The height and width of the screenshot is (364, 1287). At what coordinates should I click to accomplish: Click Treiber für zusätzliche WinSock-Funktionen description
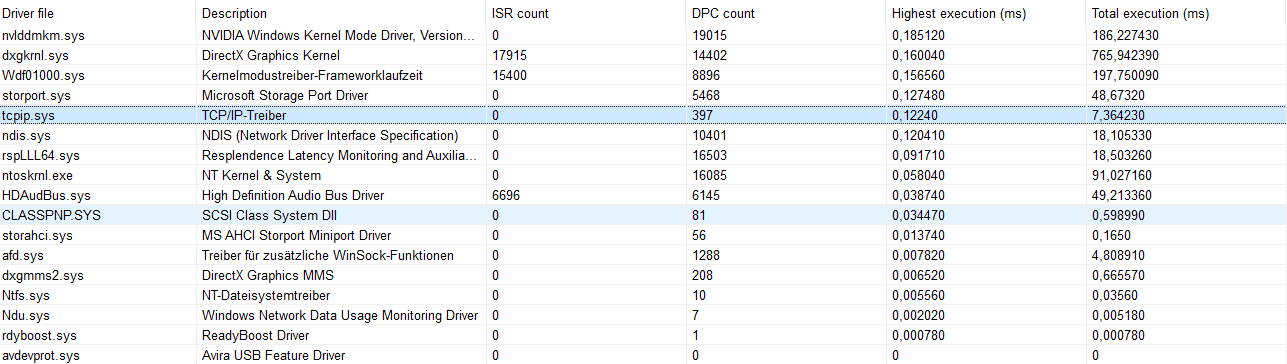[x=328, y=255]
